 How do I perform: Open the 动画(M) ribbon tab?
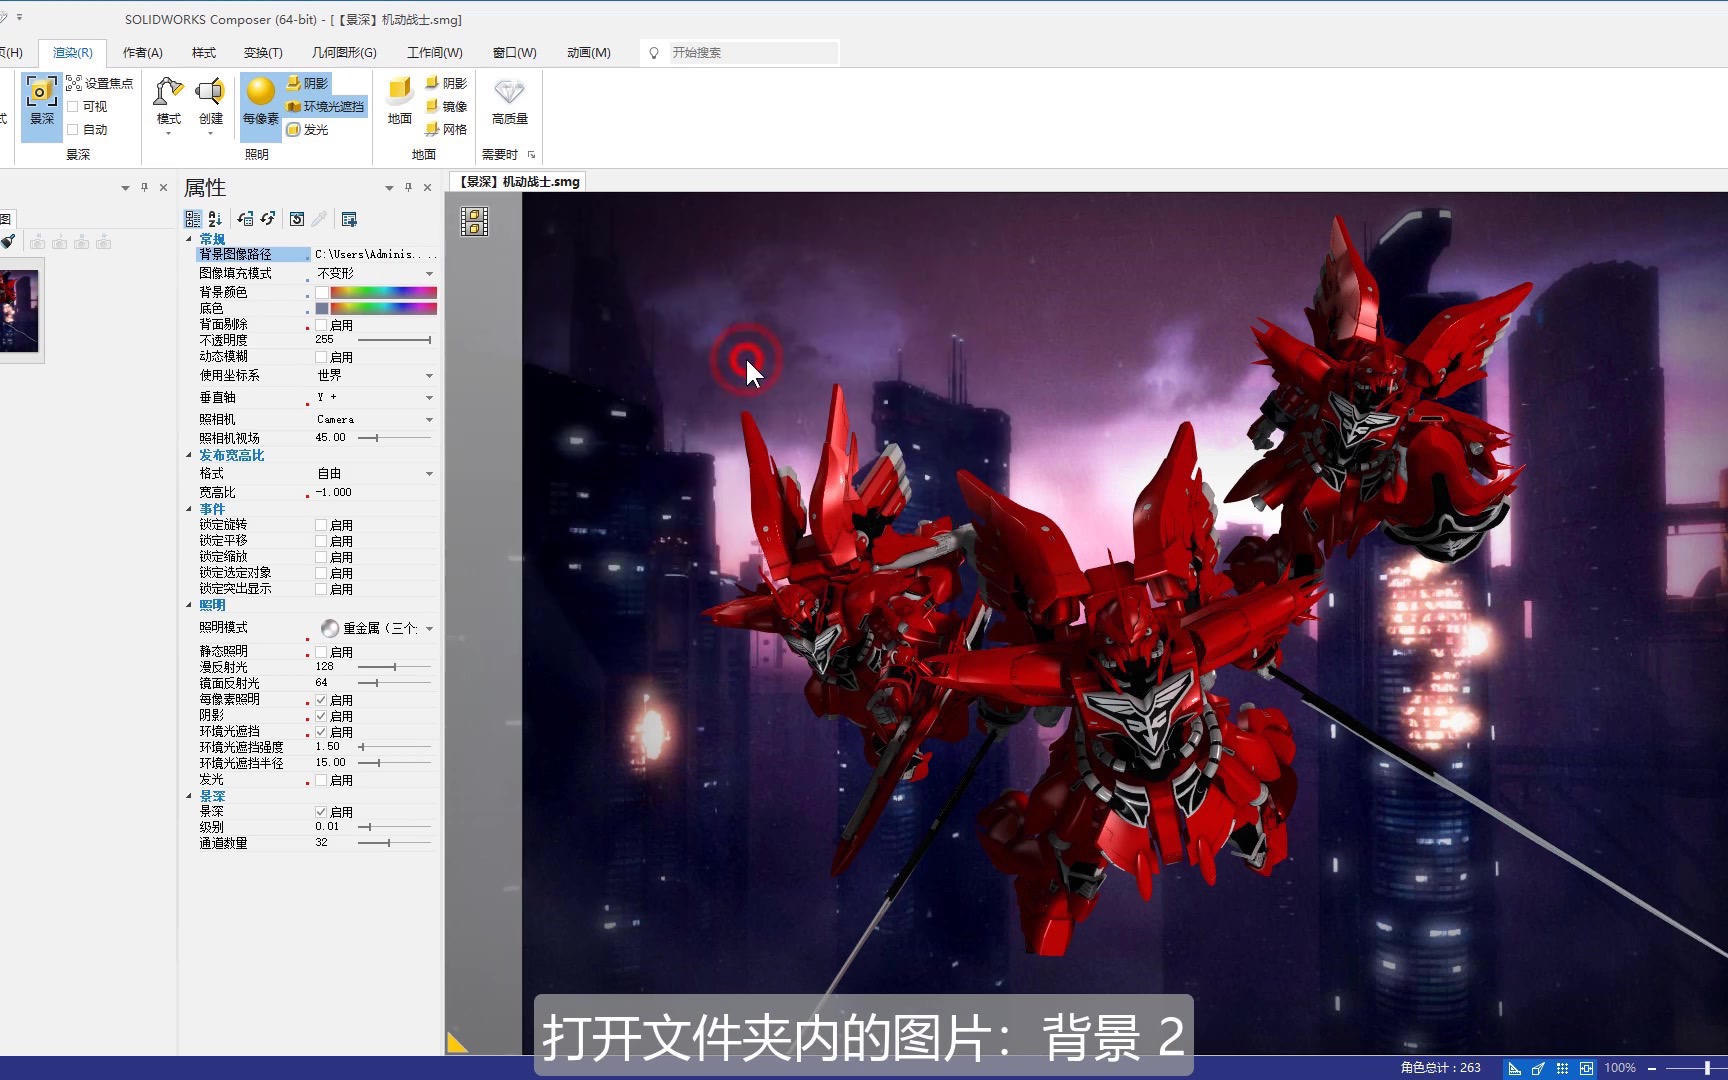point(589,53)
